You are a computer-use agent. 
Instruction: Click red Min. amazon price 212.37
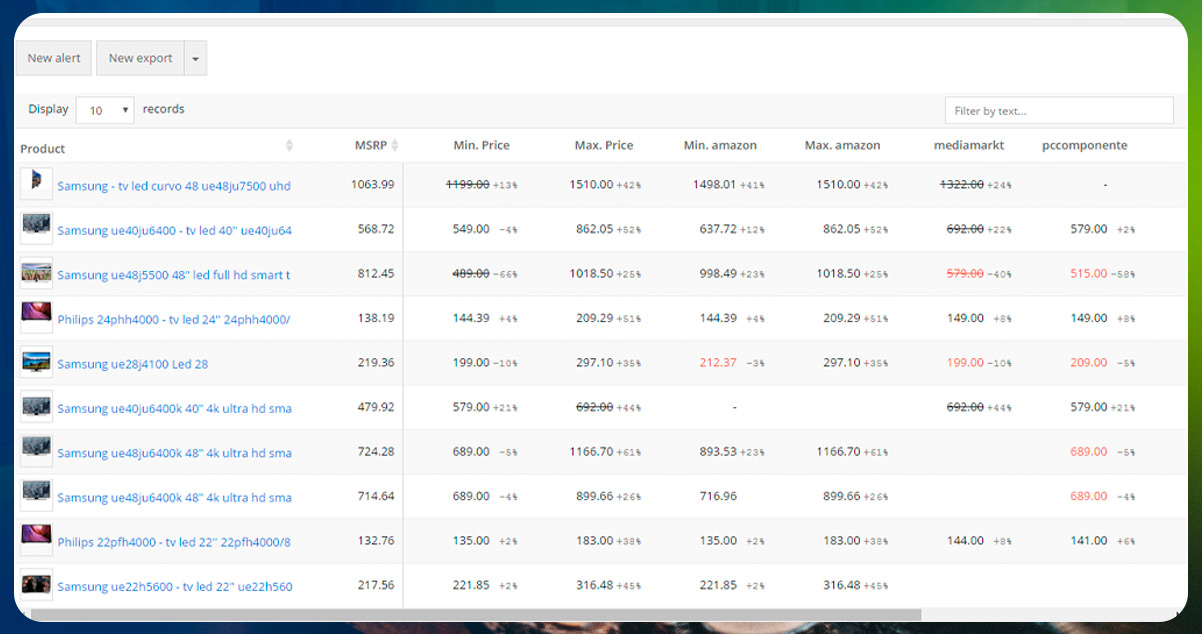coord(718,363)
